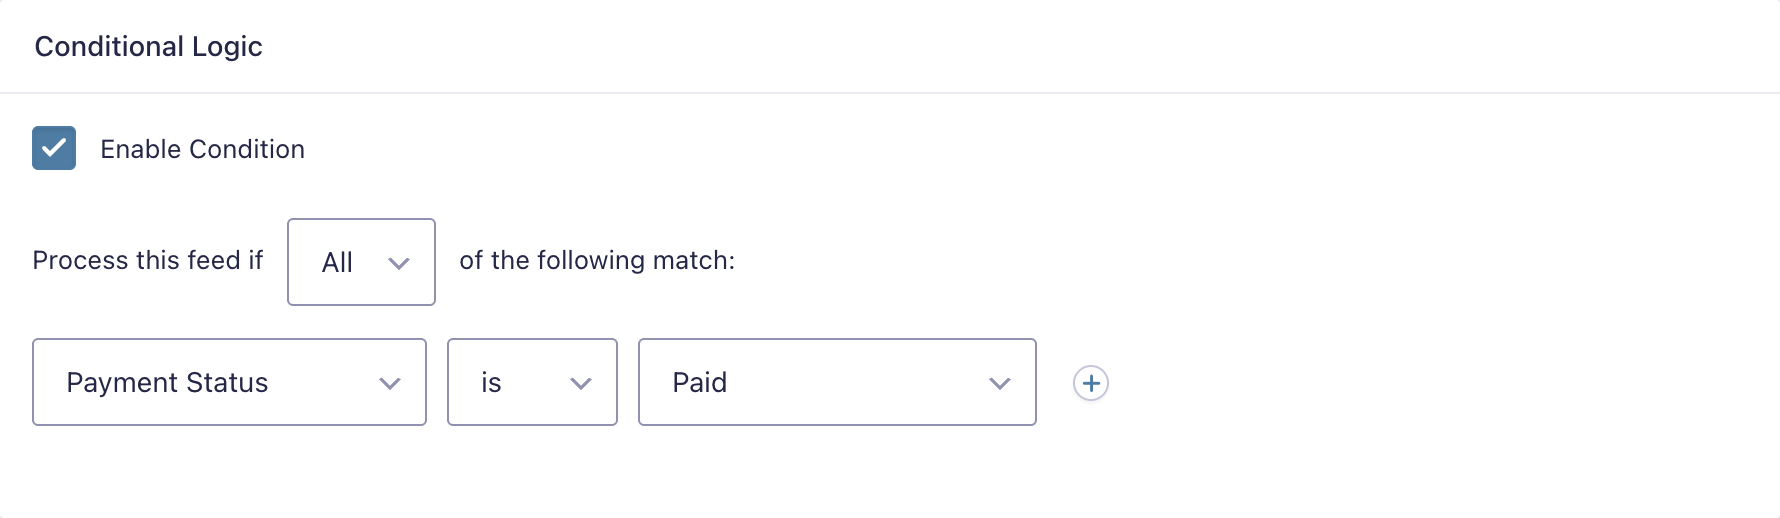Click the Payment Status text in the selector

tap(167, 382)
